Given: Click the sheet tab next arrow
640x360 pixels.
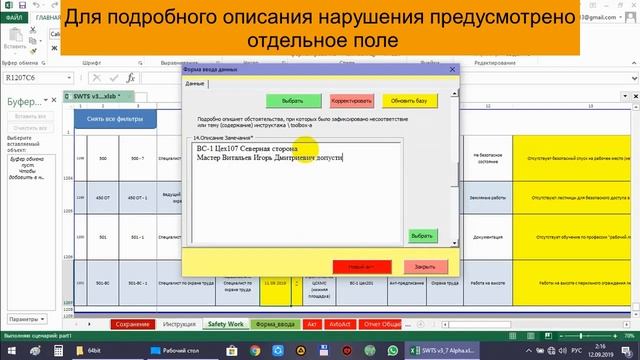Looking at the screenshot, I should 89,324.
